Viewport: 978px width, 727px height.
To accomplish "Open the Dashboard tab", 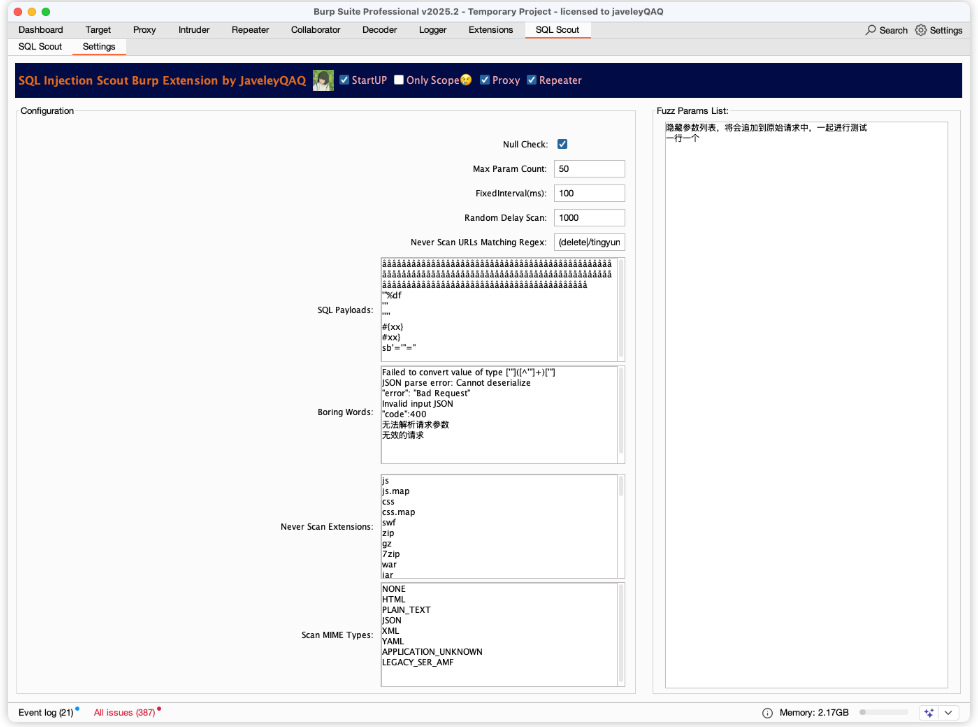I will point(41,30).
